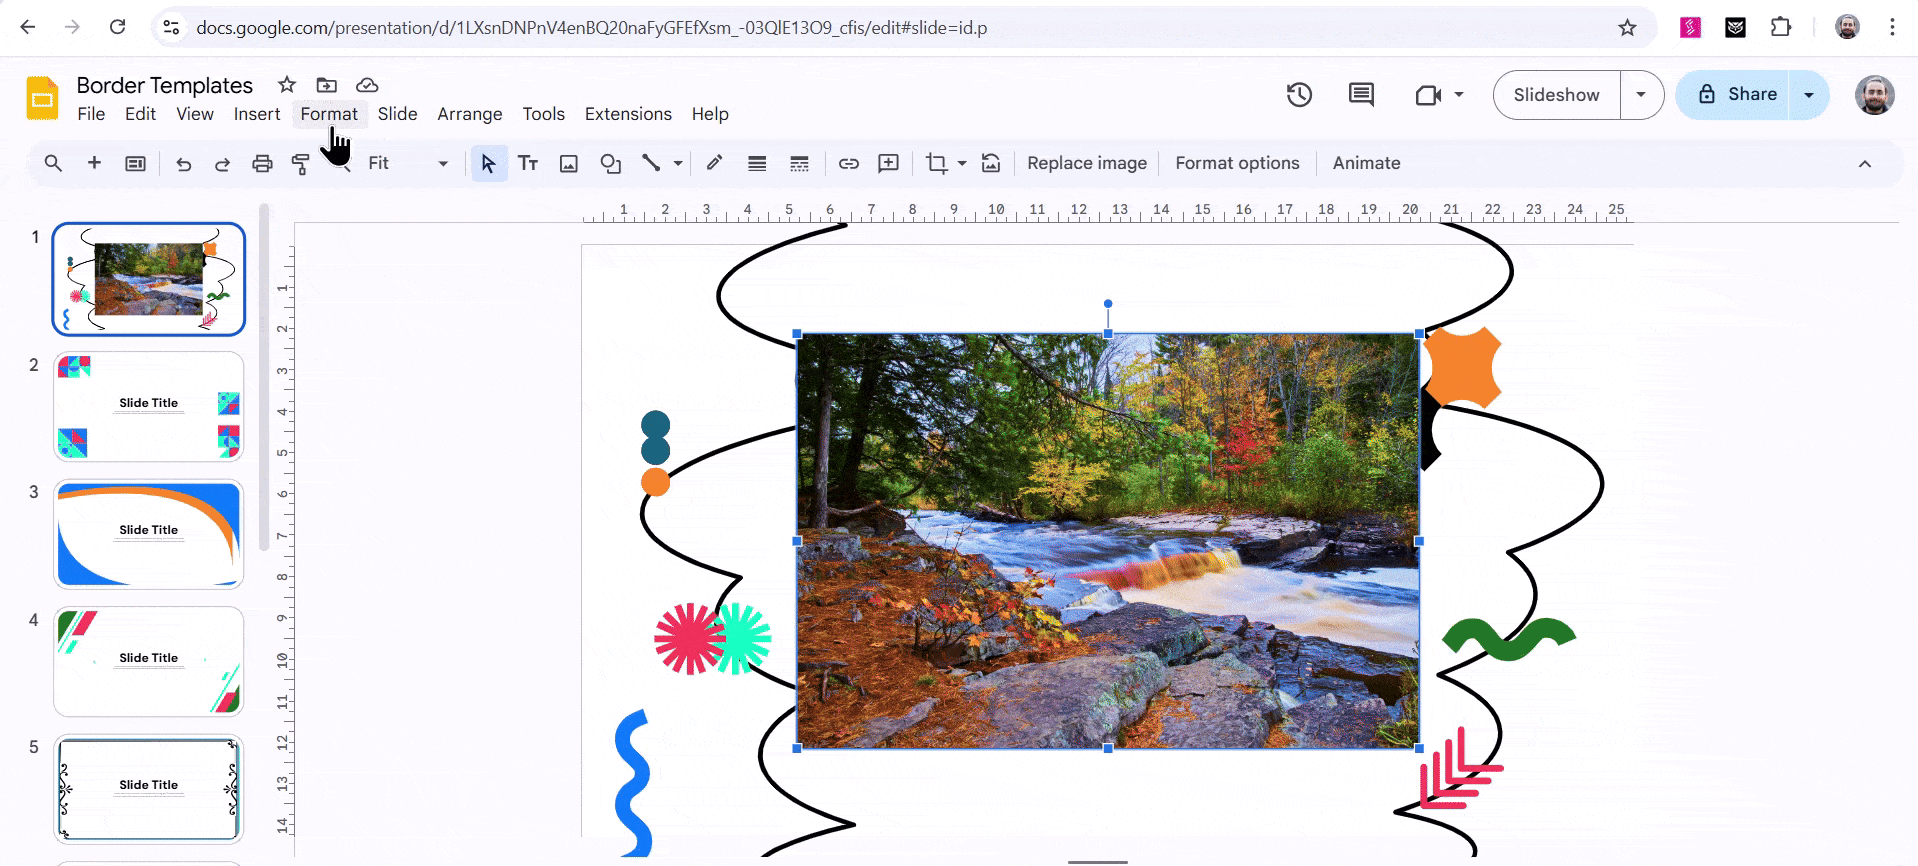Click the undo arrow icon
1918x866 pixels.
[183, 164]
